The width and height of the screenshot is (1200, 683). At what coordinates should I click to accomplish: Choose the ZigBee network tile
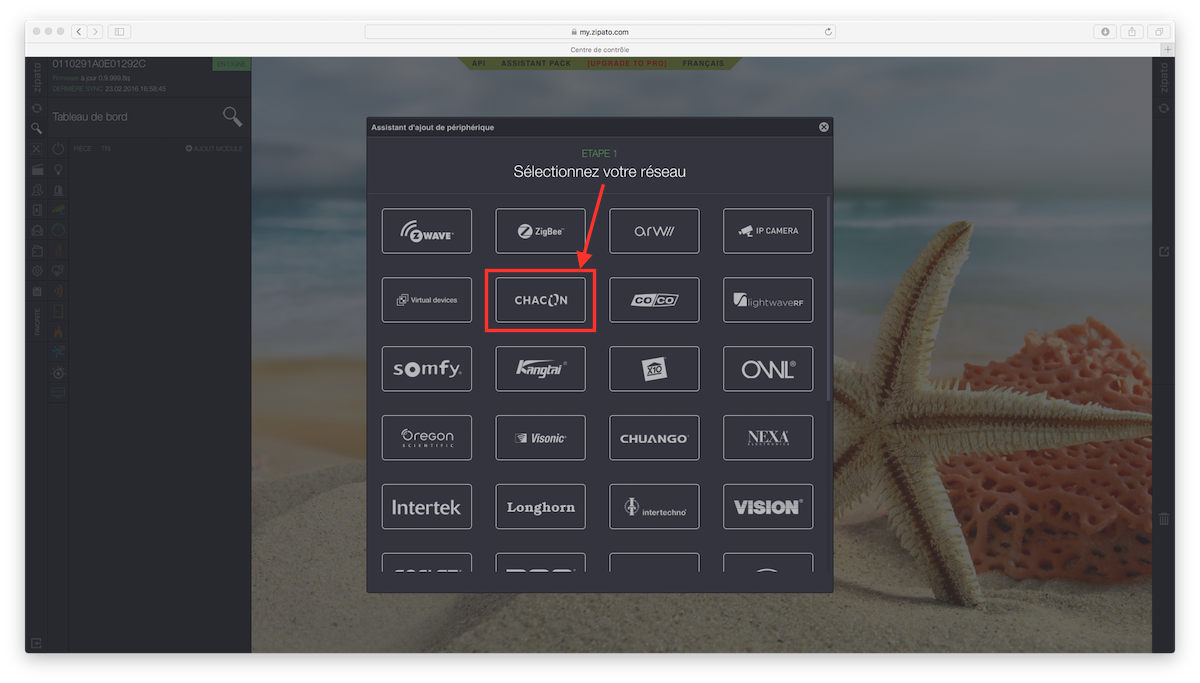click(x=541, y=231)
